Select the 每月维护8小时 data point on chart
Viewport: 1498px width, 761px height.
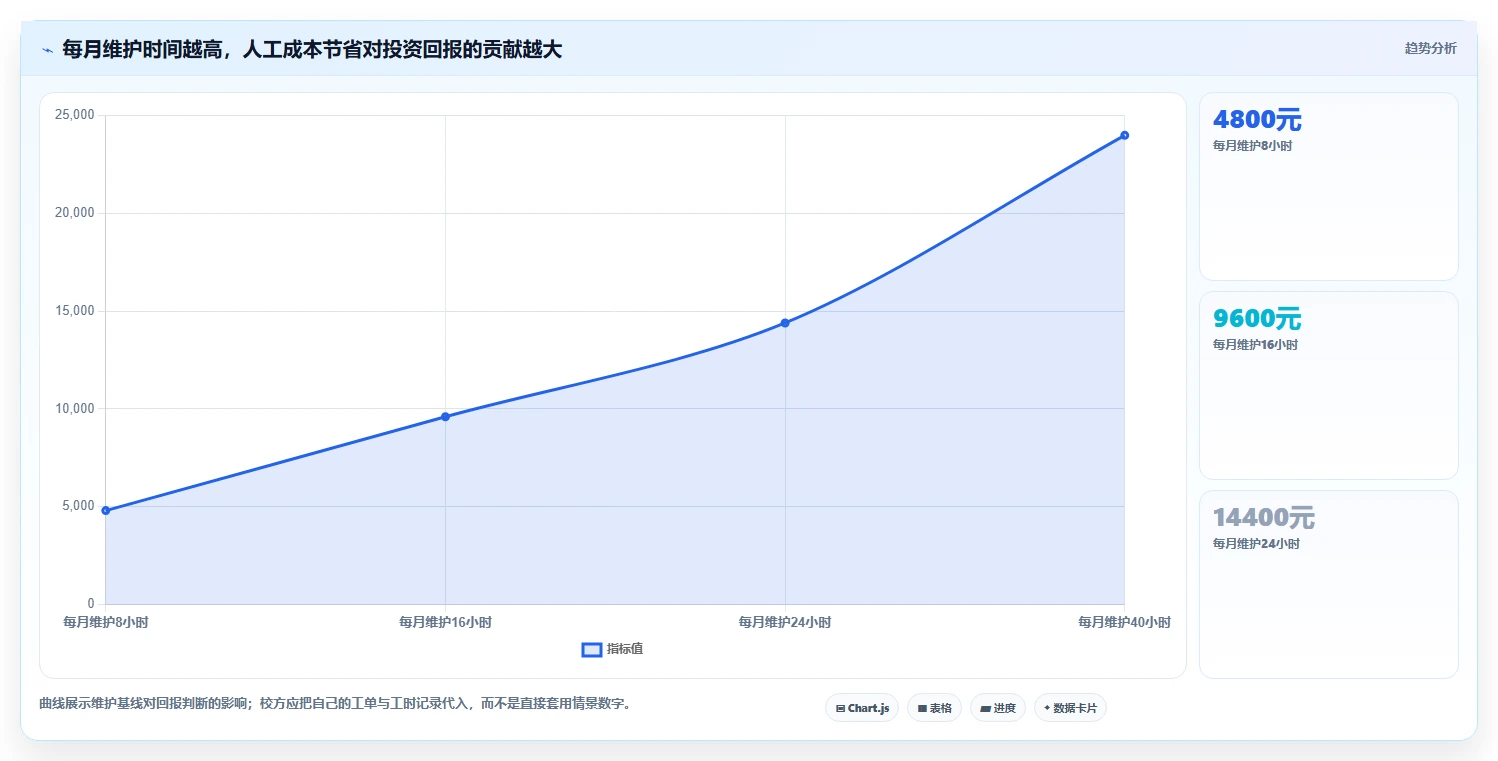(x=105, y=510)
